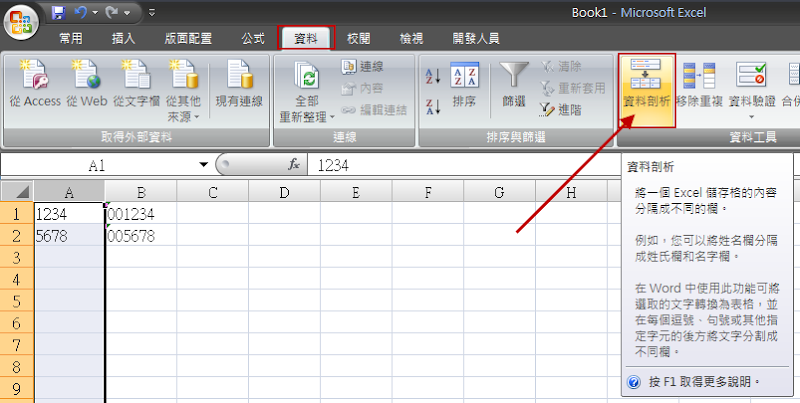The height and width of the screenshot is (403, 800).
Task: Click the Name Box showing A1
Action: (97, 165)
